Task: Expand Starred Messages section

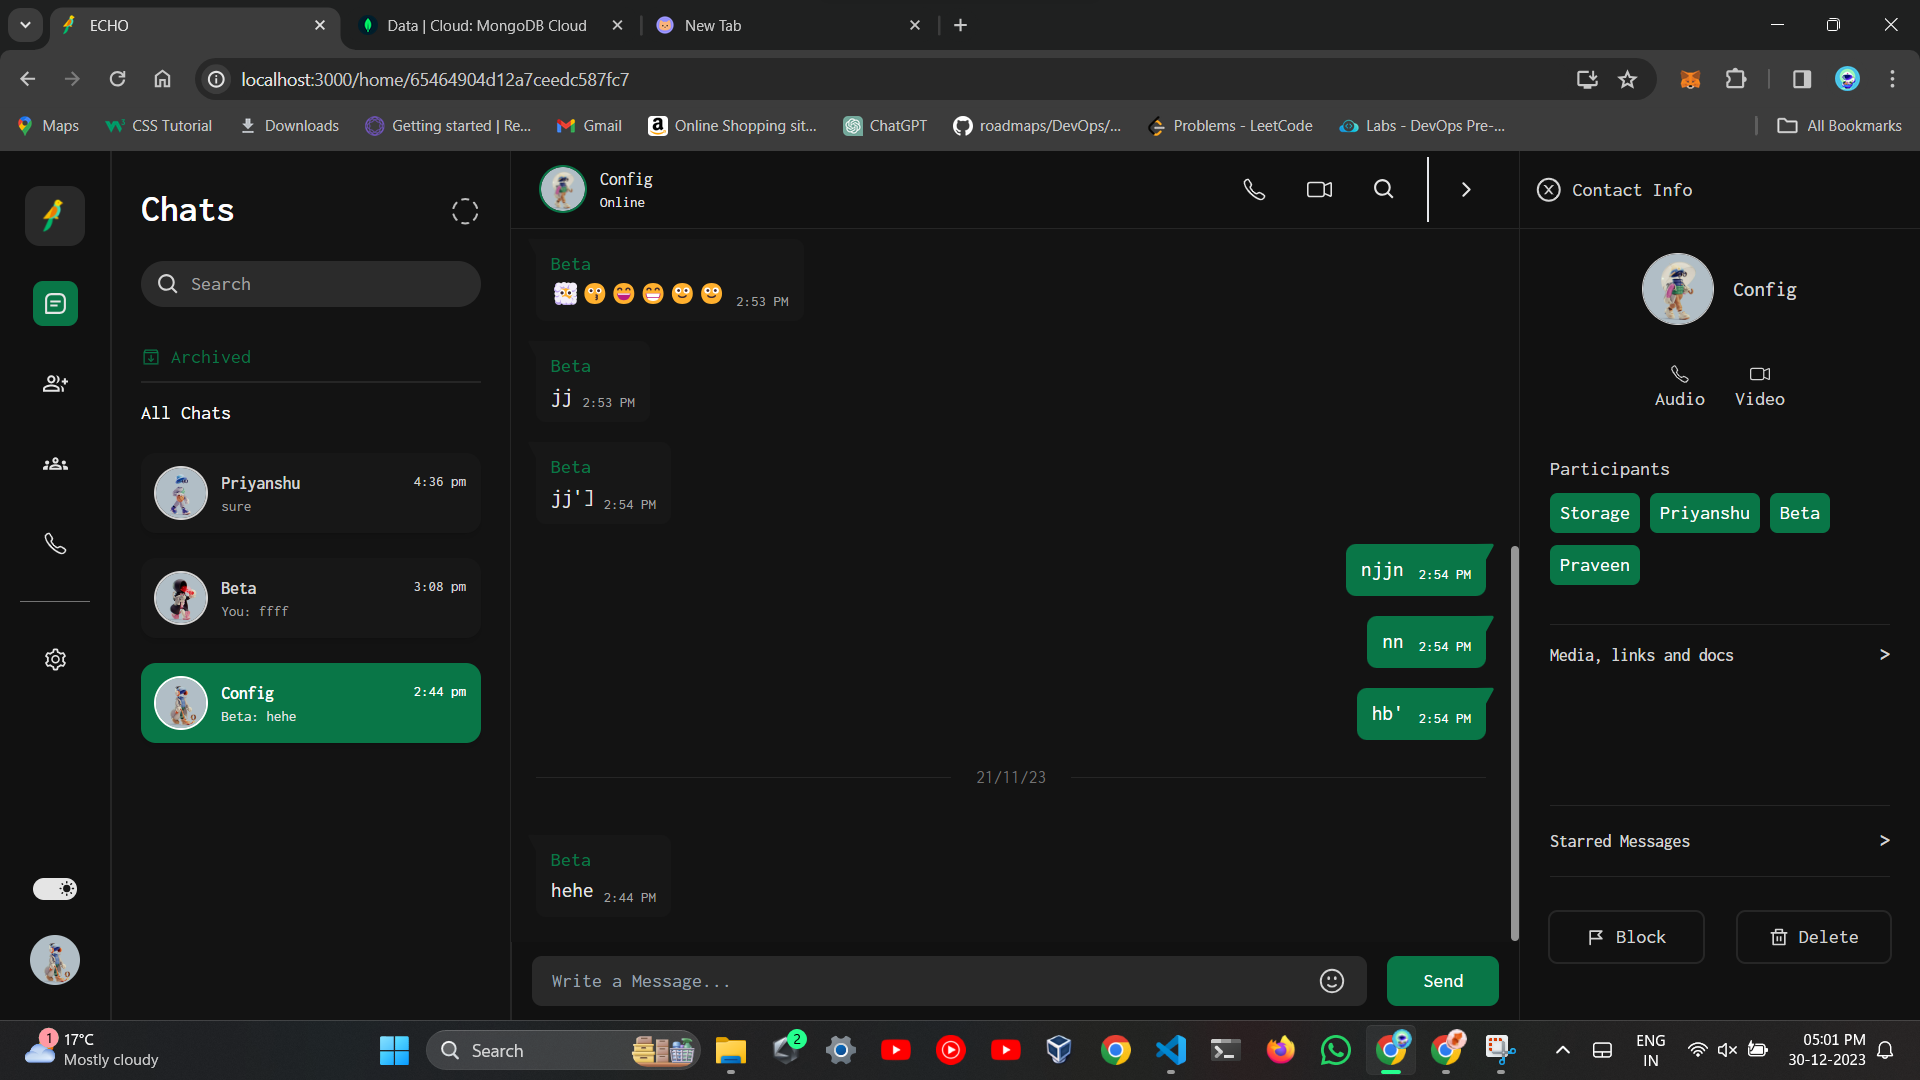Action: coord(1884,841)
